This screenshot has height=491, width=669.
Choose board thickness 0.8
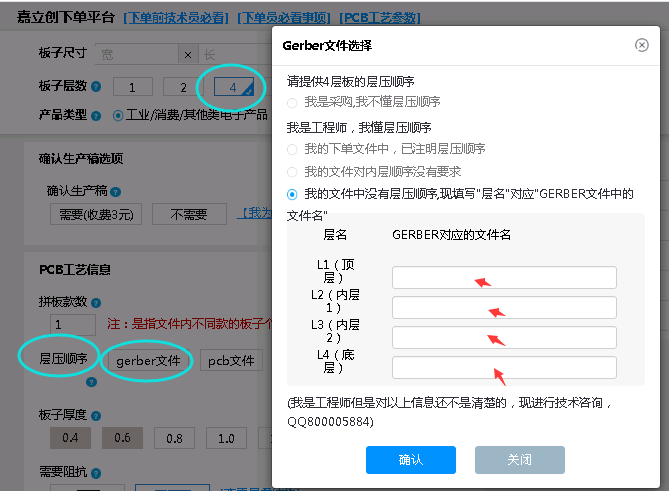point(174,438)
